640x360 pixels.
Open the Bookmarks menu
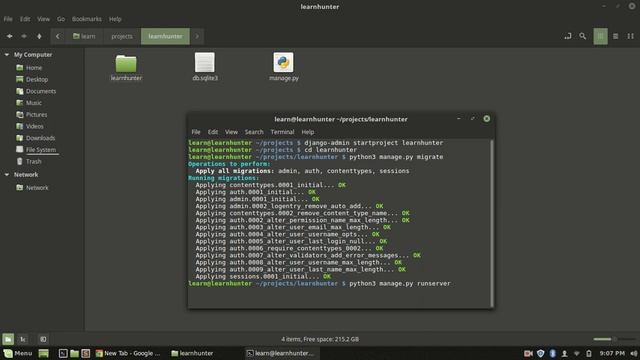pos(87,19)
